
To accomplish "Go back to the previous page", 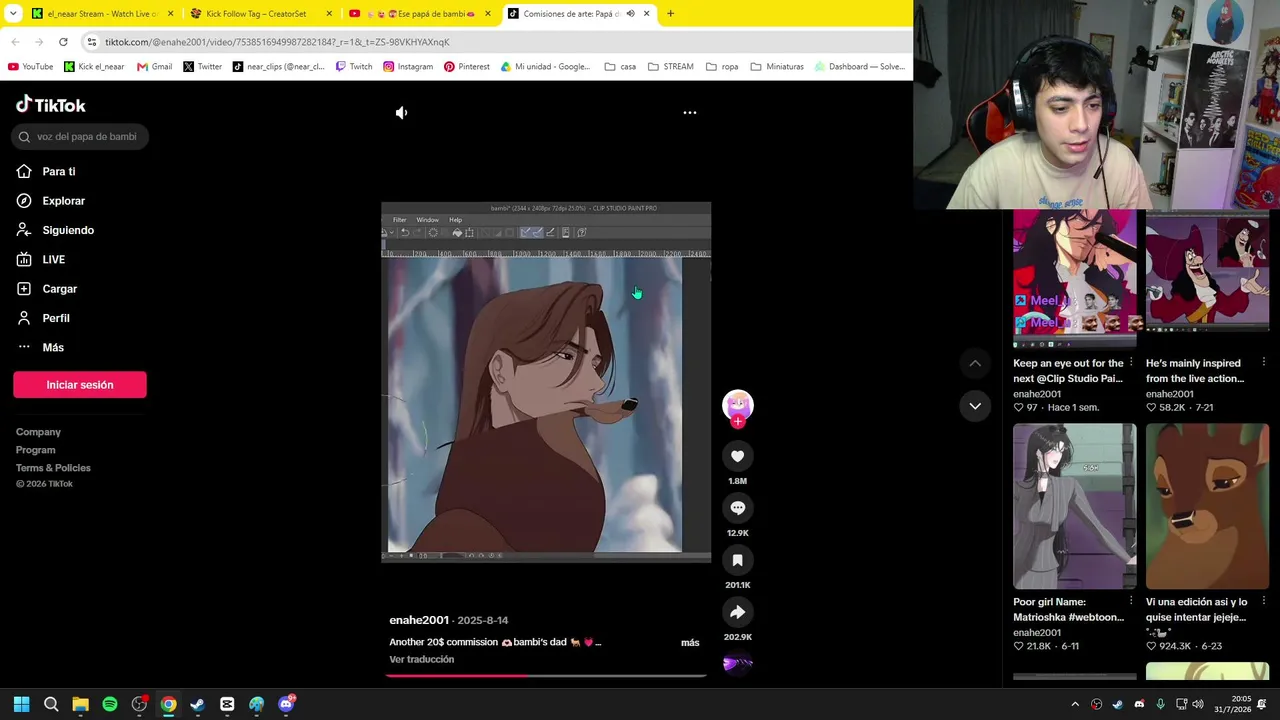I will [x=15, y=42].
